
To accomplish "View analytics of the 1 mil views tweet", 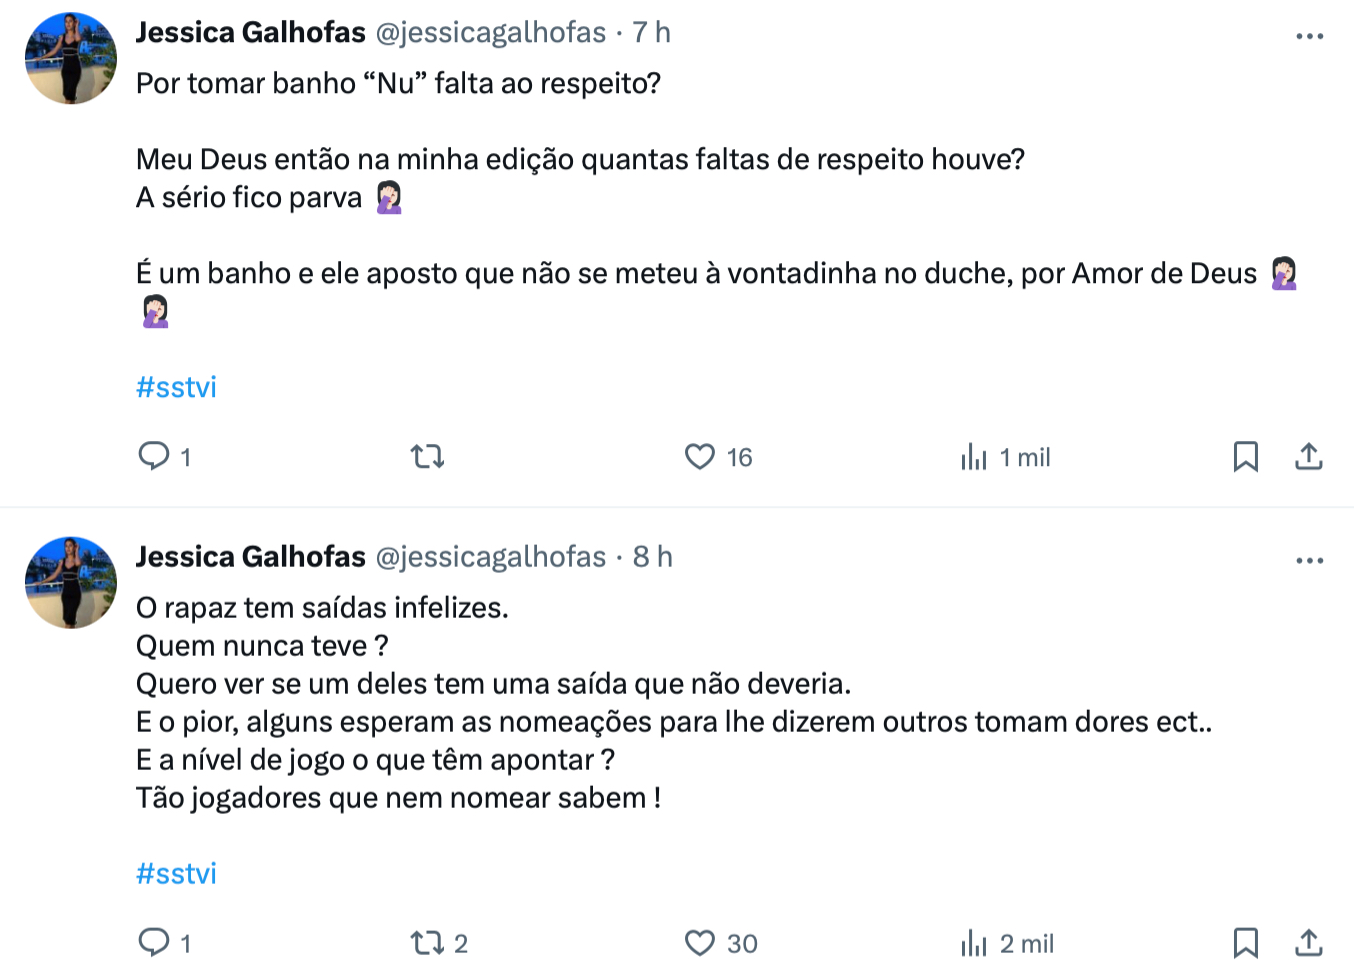I will (x=974, y=457).
